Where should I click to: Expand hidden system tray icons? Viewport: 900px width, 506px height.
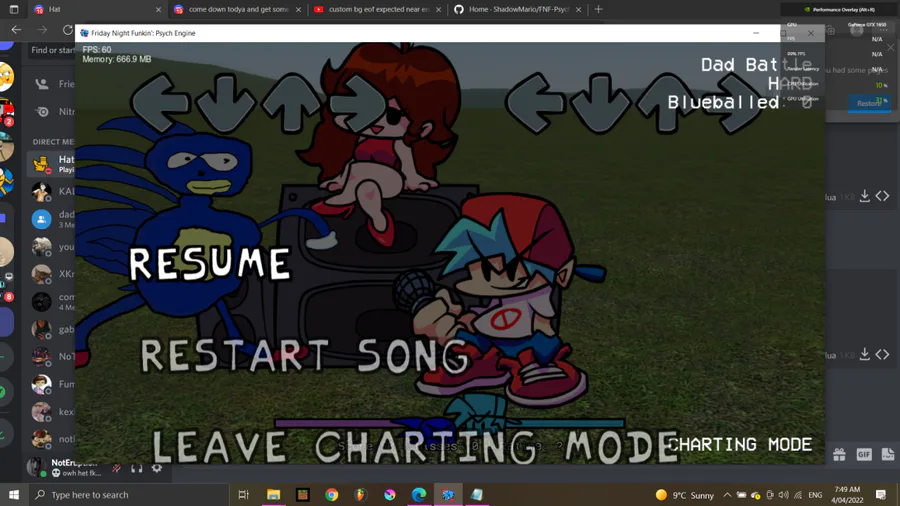tap(727, 495)
